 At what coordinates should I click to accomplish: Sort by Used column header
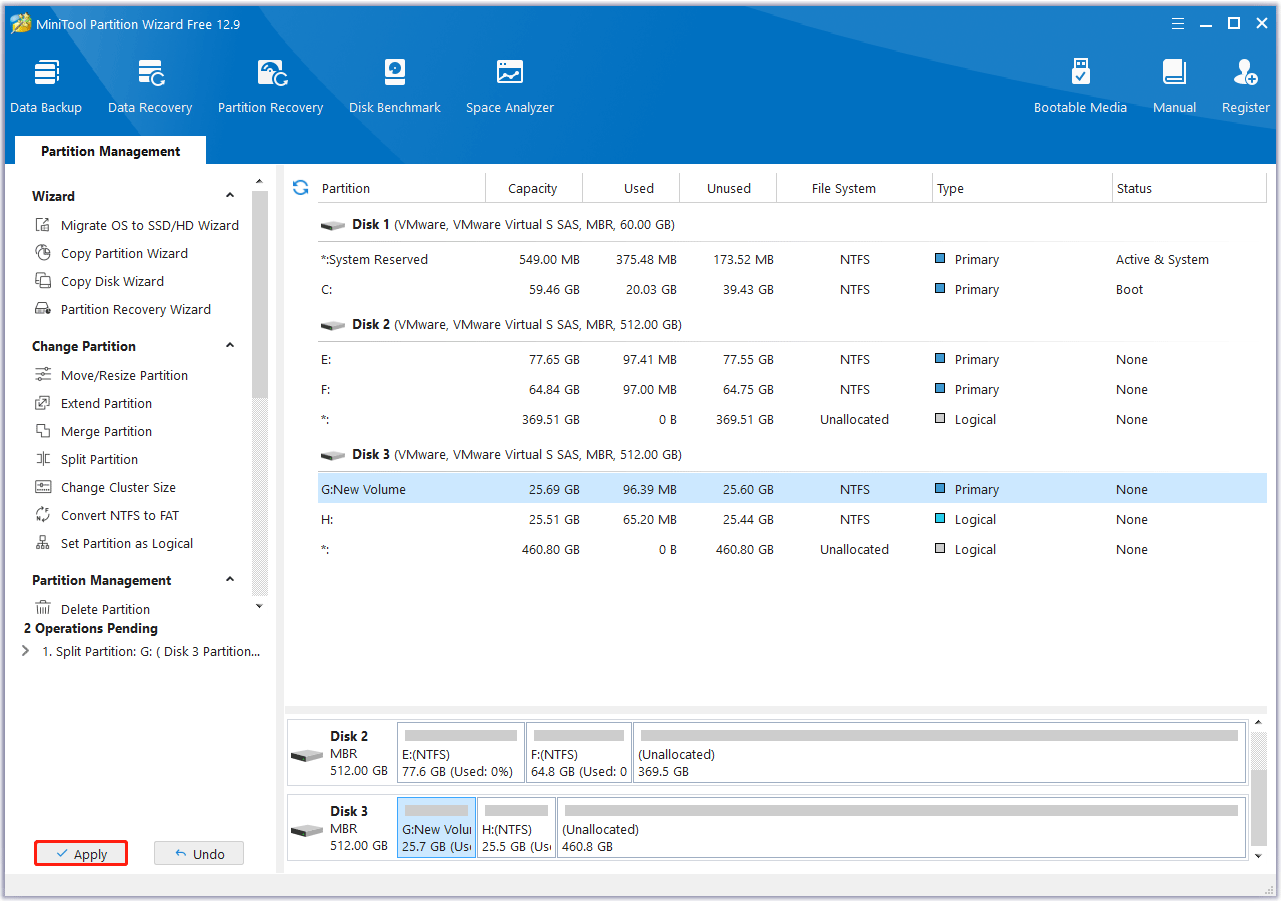coord(631,188)
